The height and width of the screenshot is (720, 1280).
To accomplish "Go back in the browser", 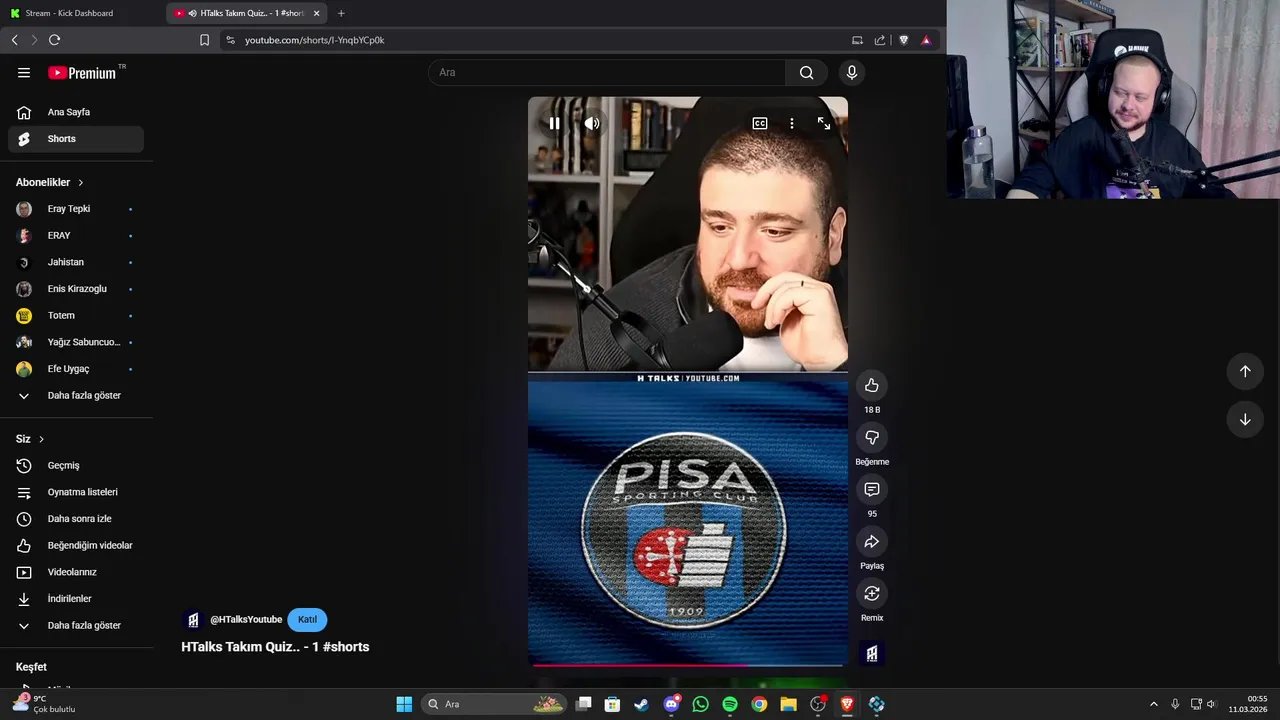I will coord(14,40).
